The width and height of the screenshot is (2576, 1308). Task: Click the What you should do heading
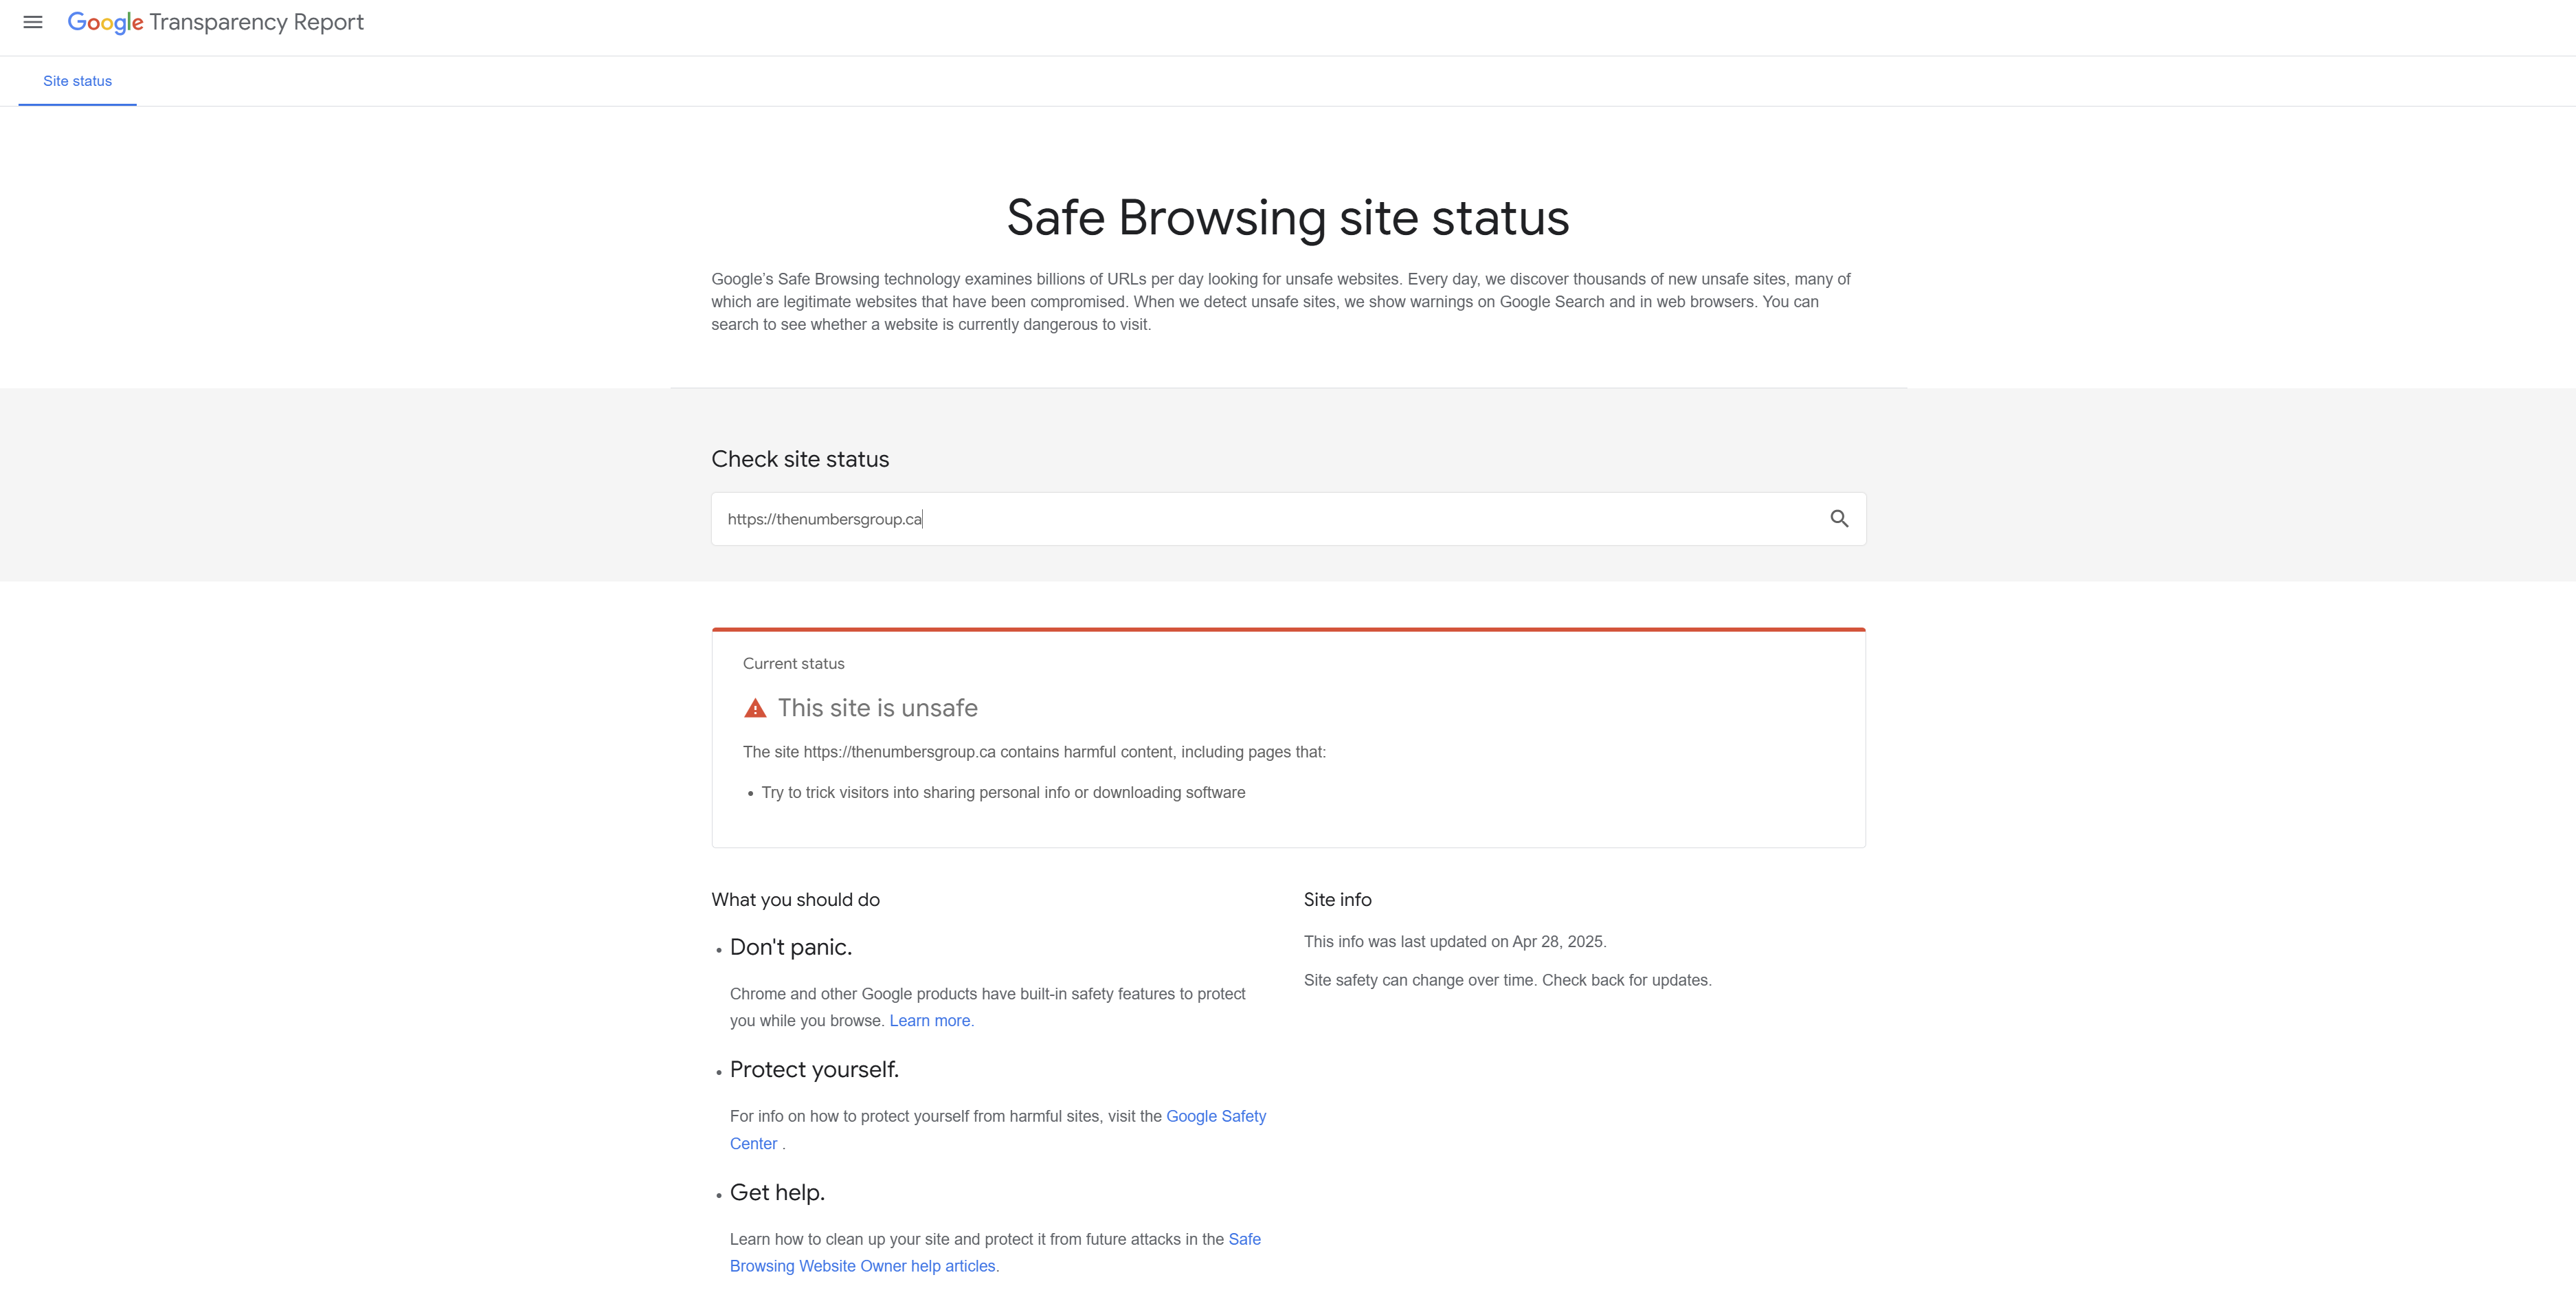(x=795, y=899)
